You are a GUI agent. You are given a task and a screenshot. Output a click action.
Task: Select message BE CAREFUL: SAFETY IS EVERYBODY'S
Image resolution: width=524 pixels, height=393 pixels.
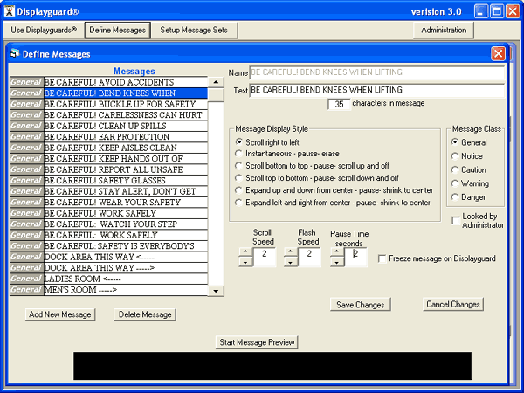point(109,246)
